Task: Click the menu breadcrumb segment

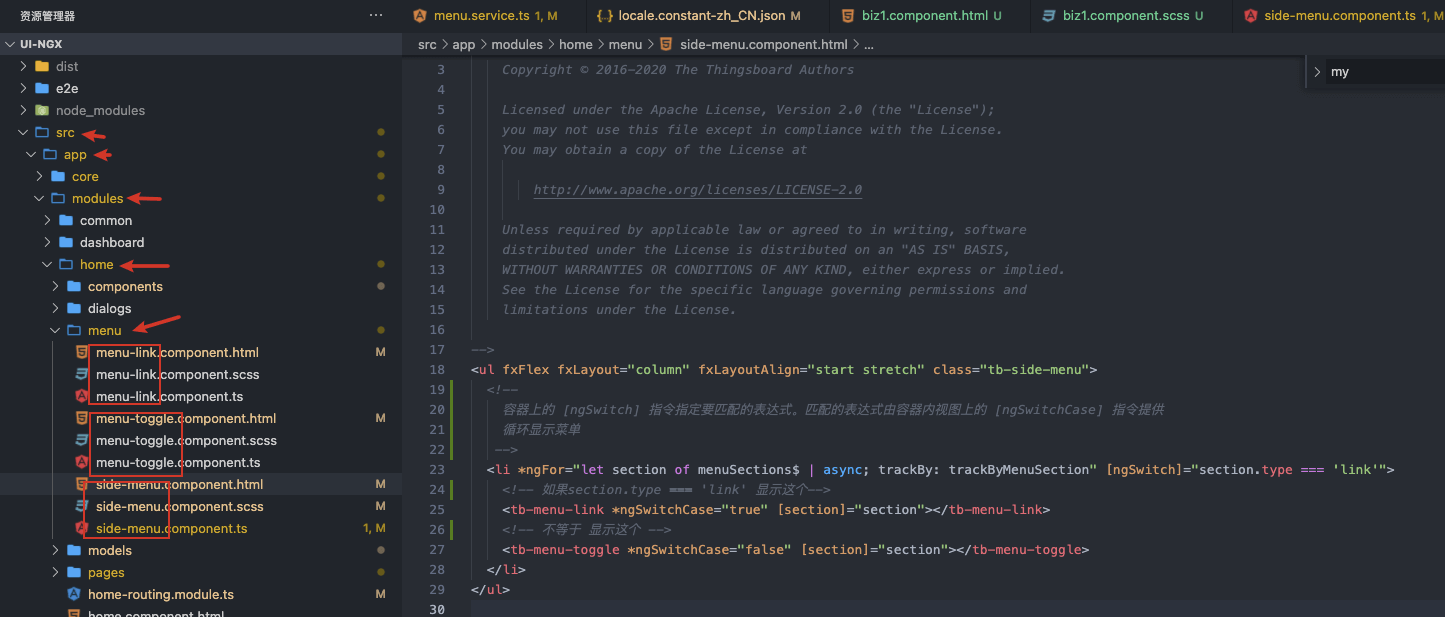Action: [625, 44]
